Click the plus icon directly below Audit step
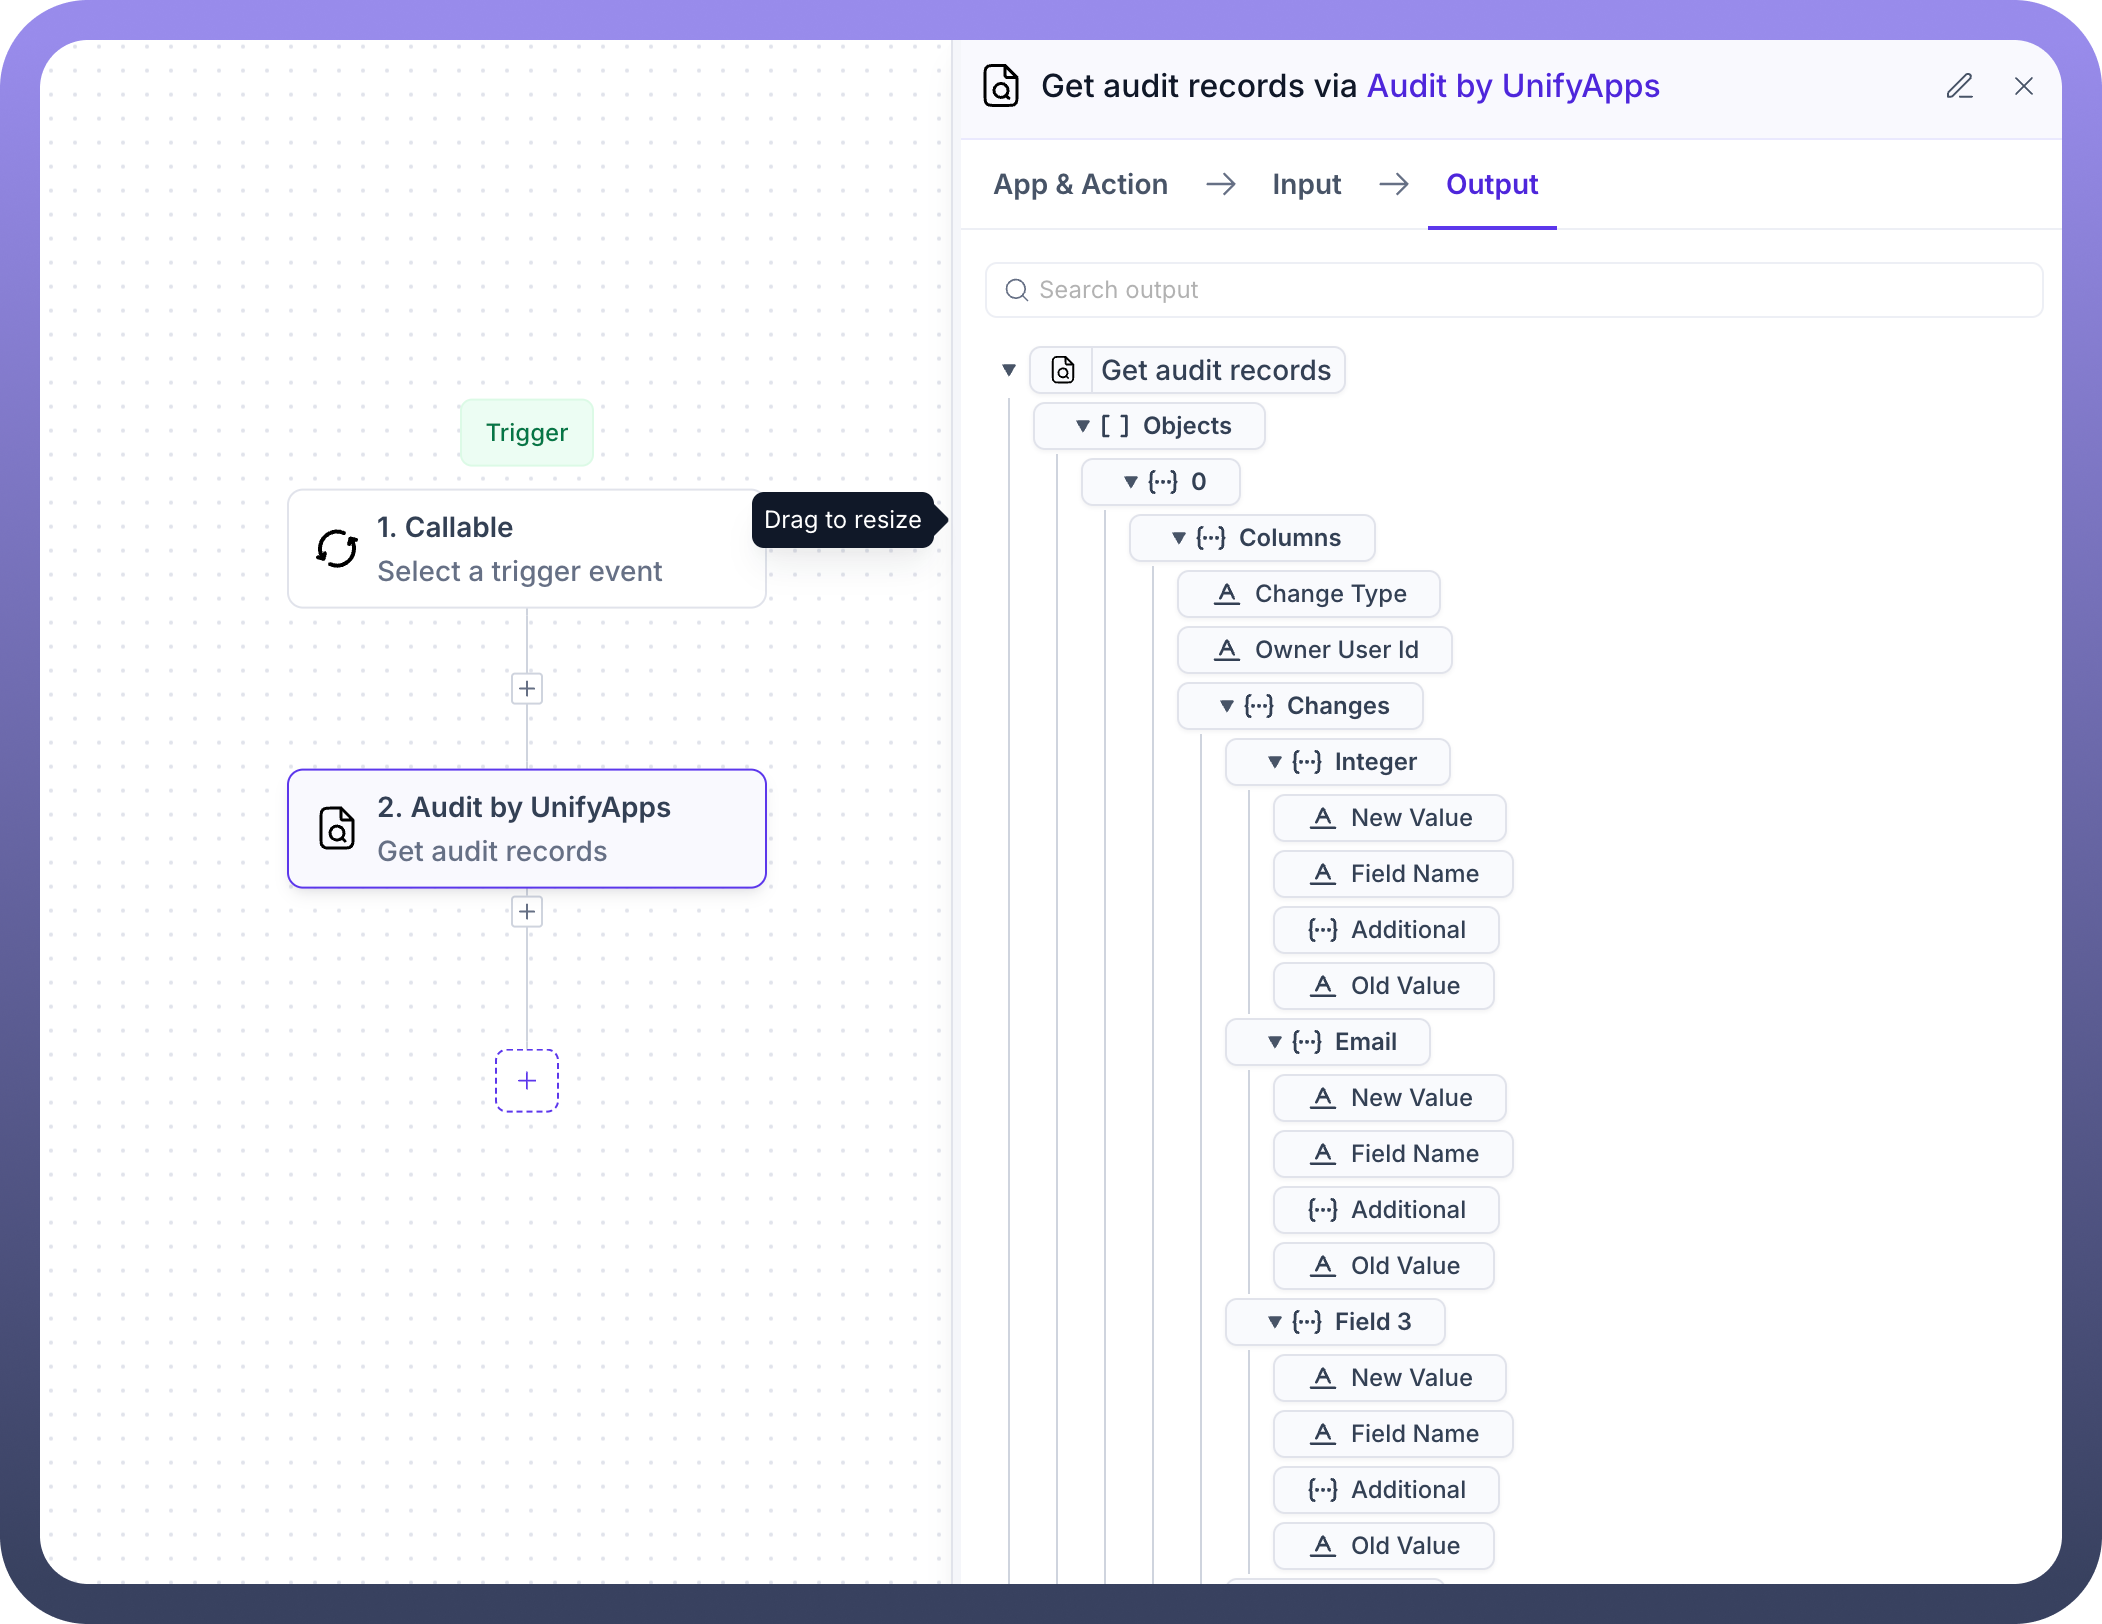 527,912
